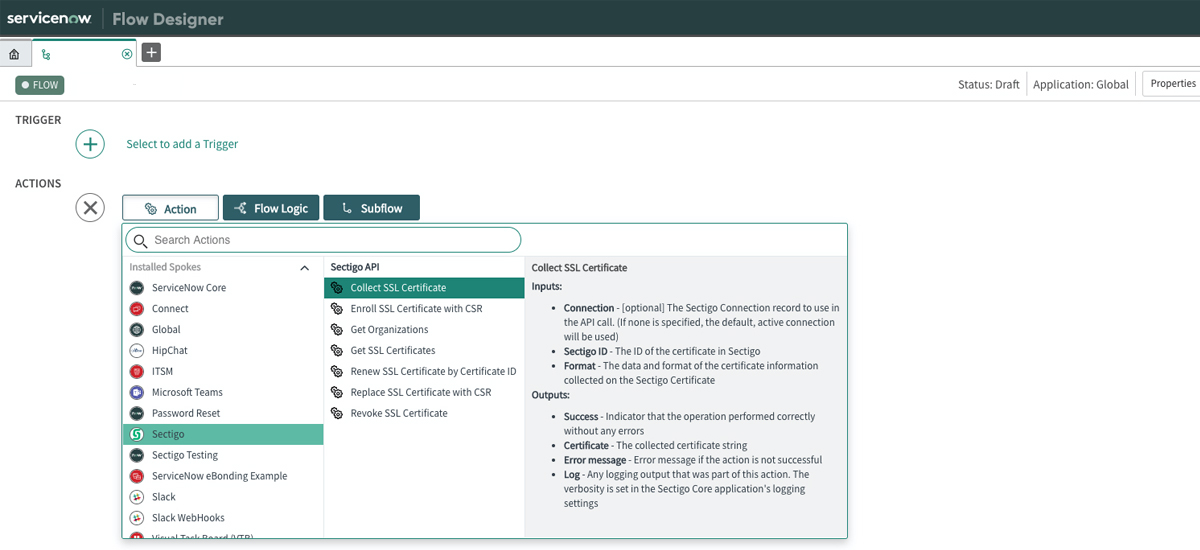Focus the Search Actions field
The height and width of the screenshot is (550, 1200).
click(x=330, y=240)
